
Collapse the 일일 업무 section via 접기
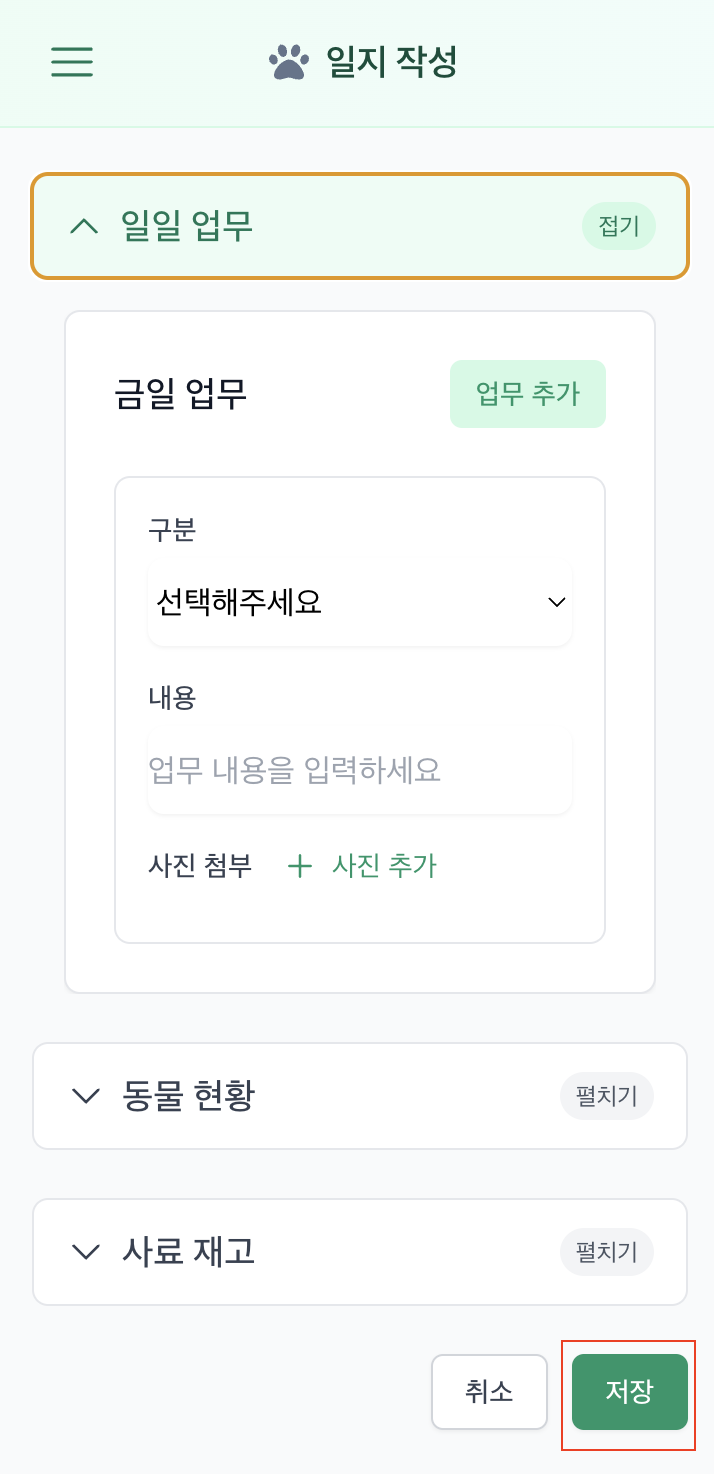pyautogui.click(x=618, y=226)
